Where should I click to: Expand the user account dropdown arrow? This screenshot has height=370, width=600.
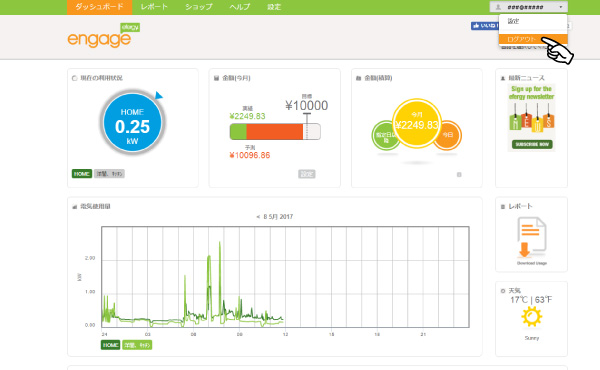pos(561,7)
